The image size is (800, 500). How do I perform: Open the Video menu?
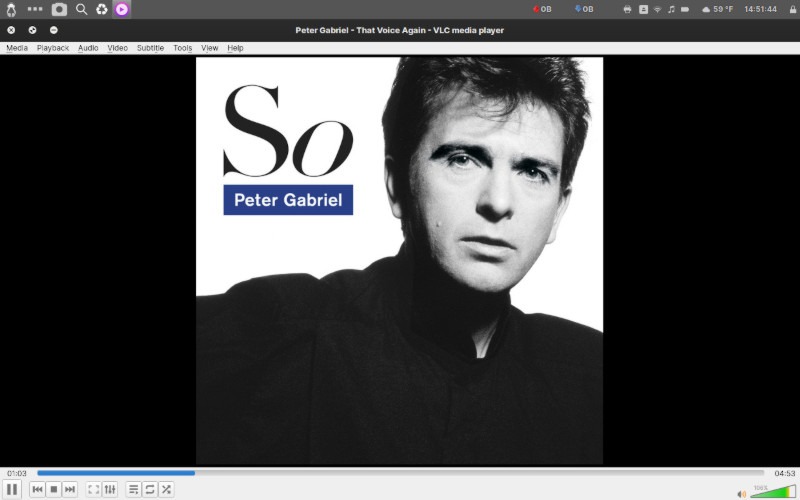pyautogui.click(x=117, y=48)
